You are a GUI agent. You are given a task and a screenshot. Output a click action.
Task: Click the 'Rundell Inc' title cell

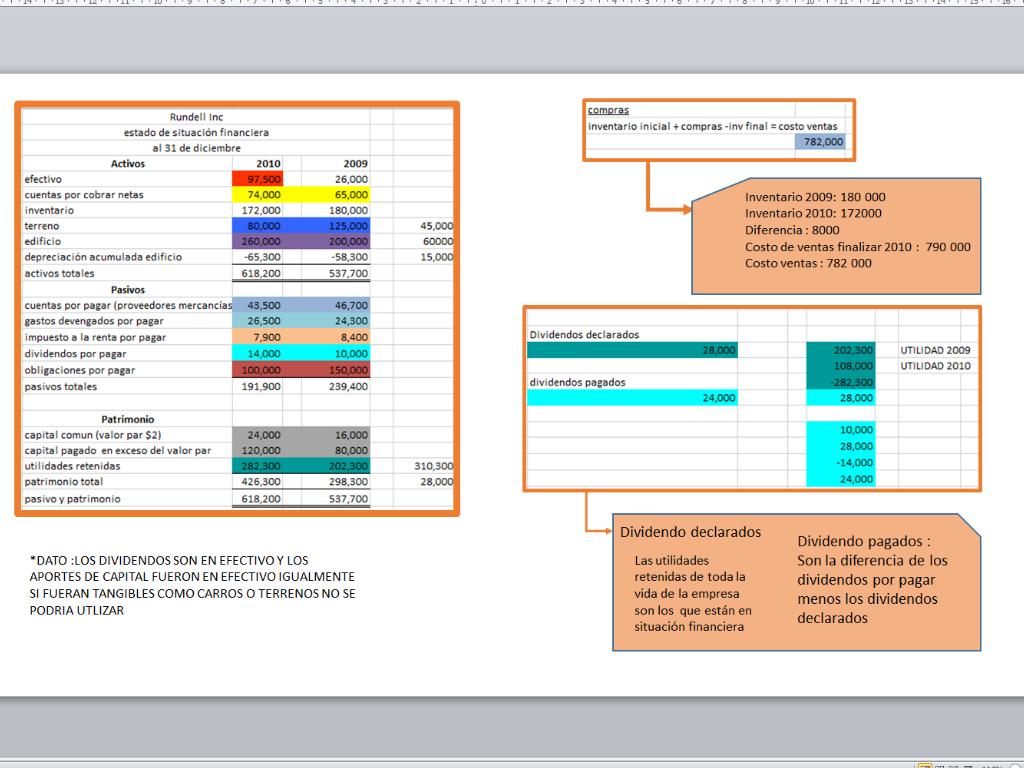196,117
